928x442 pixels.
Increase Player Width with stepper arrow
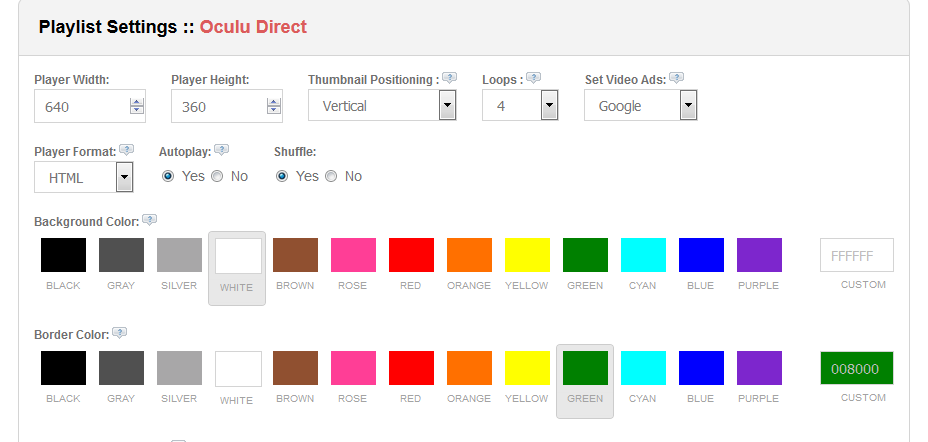point(137,102)
